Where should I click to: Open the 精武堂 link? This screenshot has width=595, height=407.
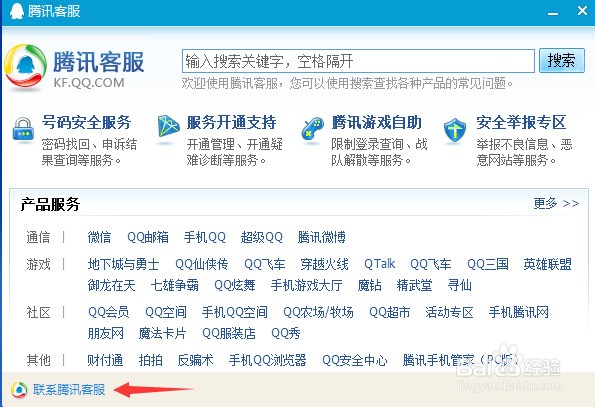coord(415,285)
